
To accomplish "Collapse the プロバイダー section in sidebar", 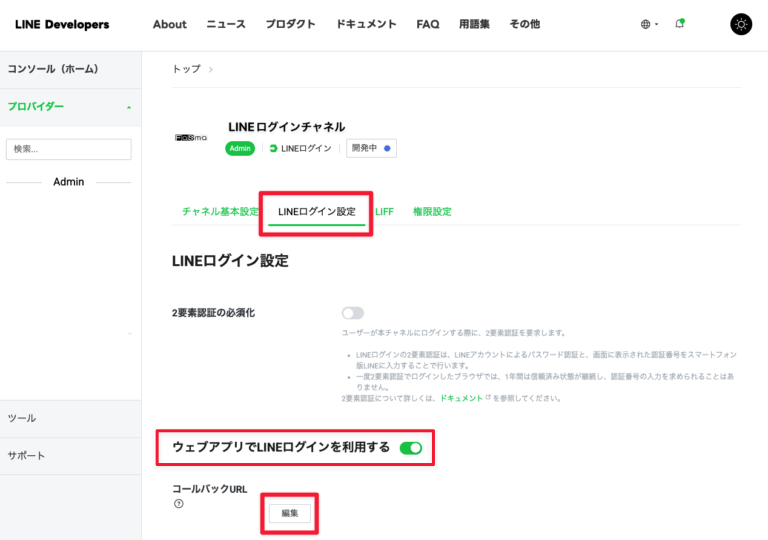I will [x=128, y=106].
